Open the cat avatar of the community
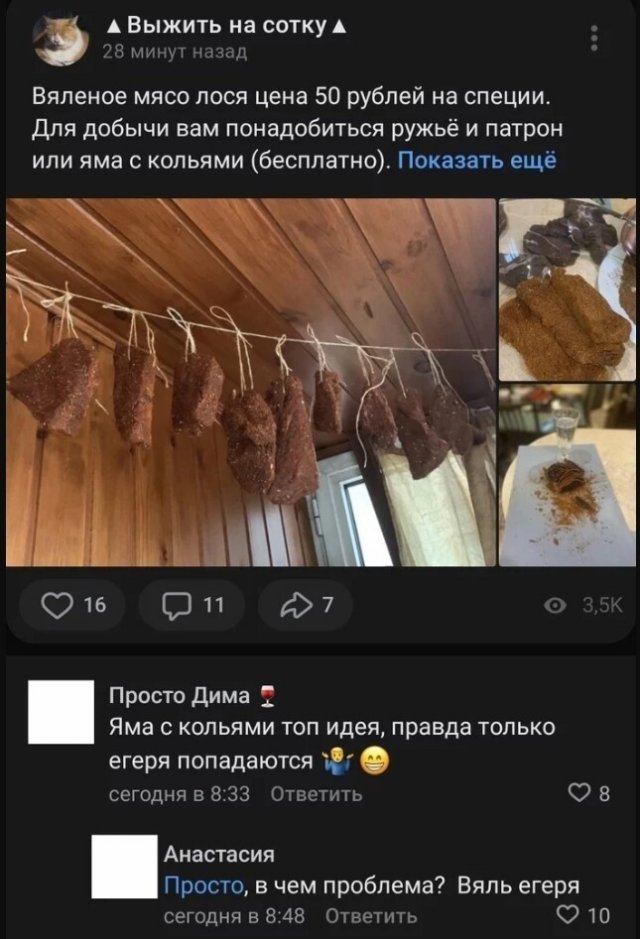Image resolution: width=640 pixels, height=939 pixels. tap(61, 39)
